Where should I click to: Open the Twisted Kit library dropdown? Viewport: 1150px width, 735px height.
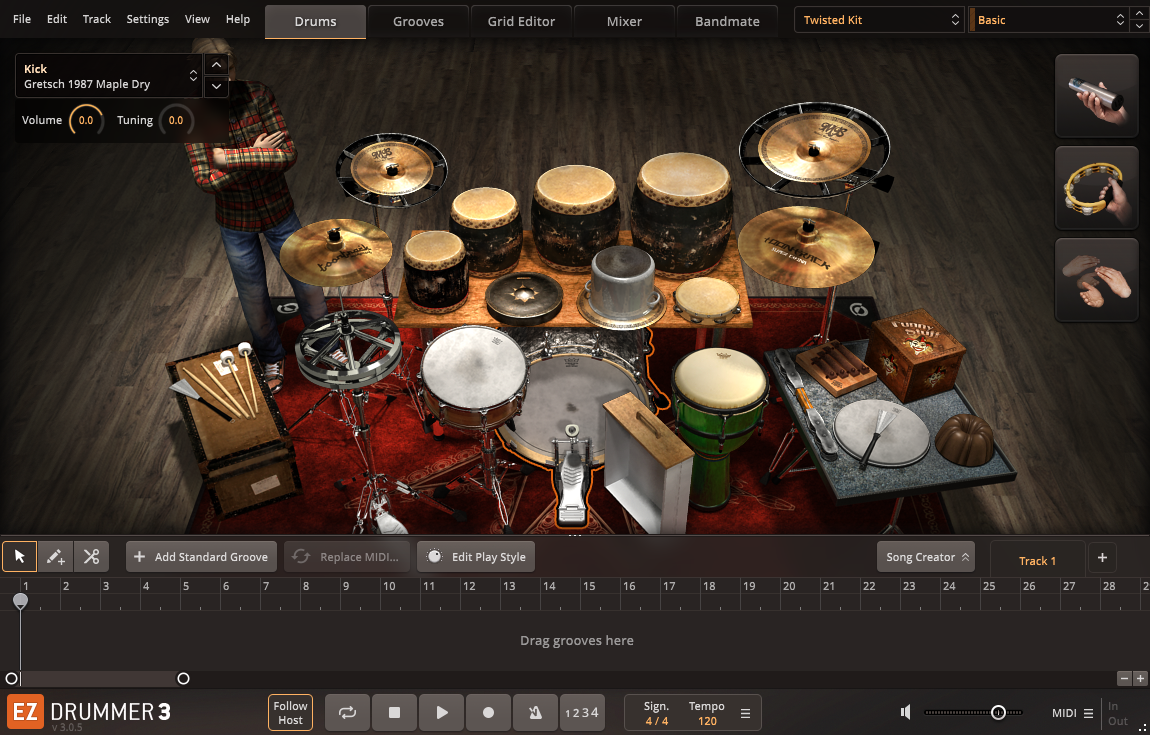880,20
